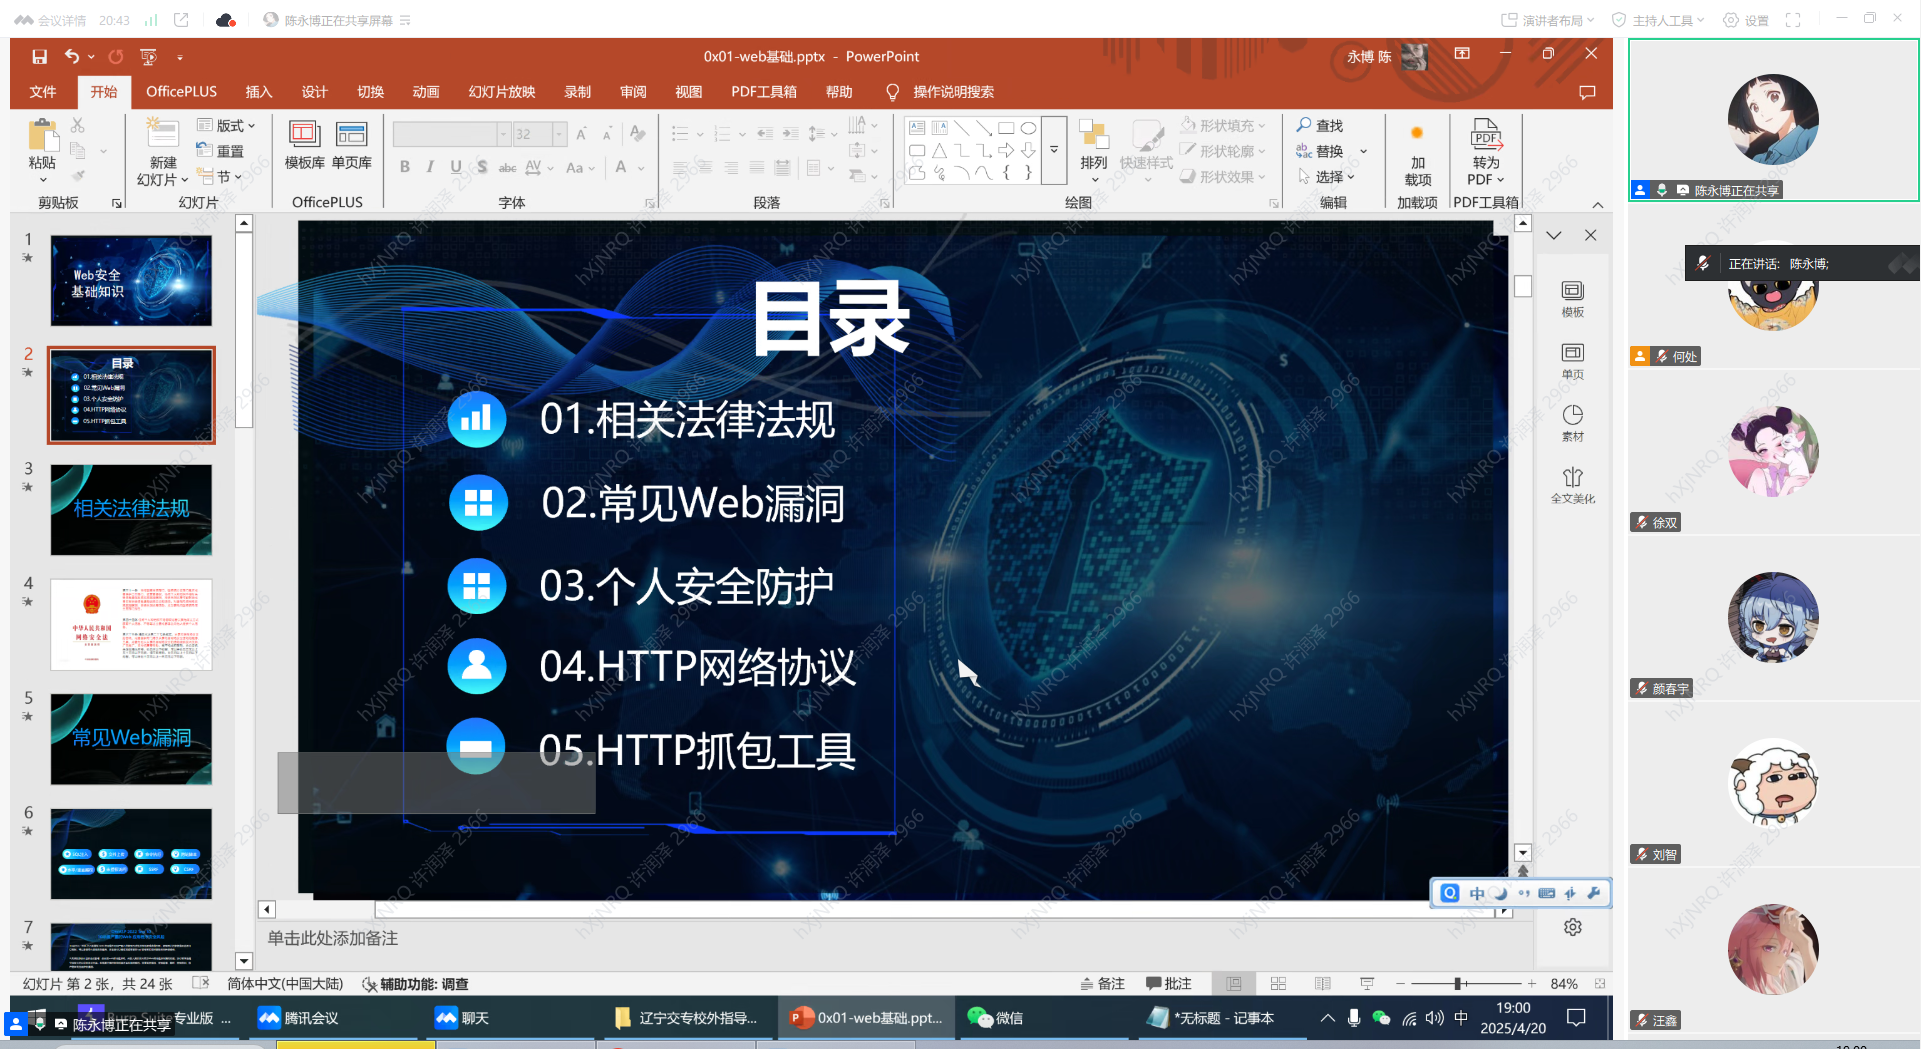Image resolution: width=1921 pixels, height=1049 pixels.
Task: Switch to the 插入 insert tab
Action: pyautogui.click(x=259, y=92)
